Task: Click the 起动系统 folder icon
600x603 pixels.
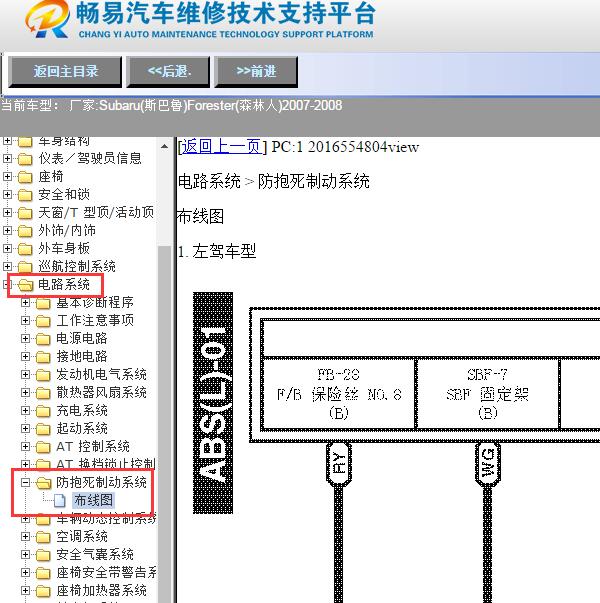Action: [x=43, y=429]
